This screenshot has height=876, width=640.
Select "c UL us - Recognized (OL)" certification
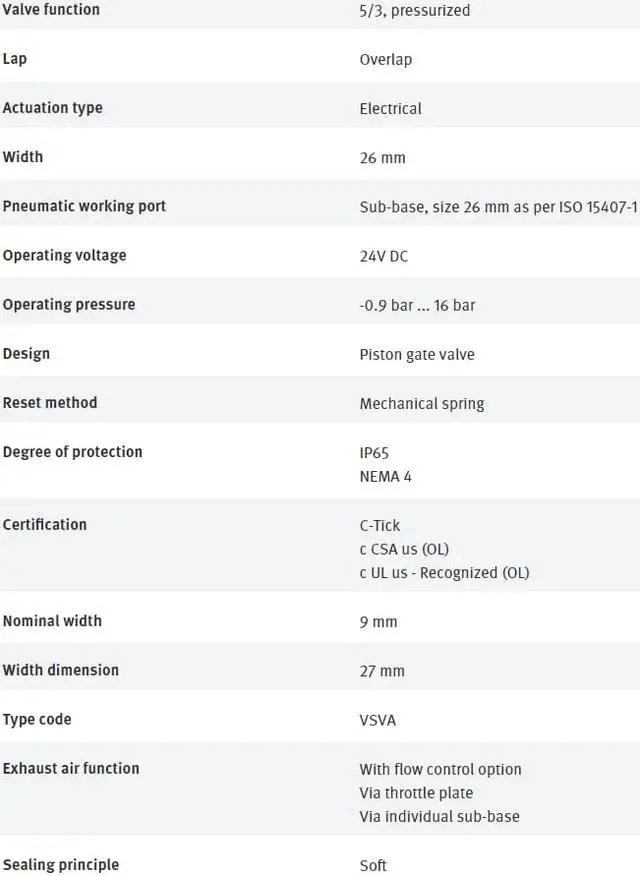444,573
